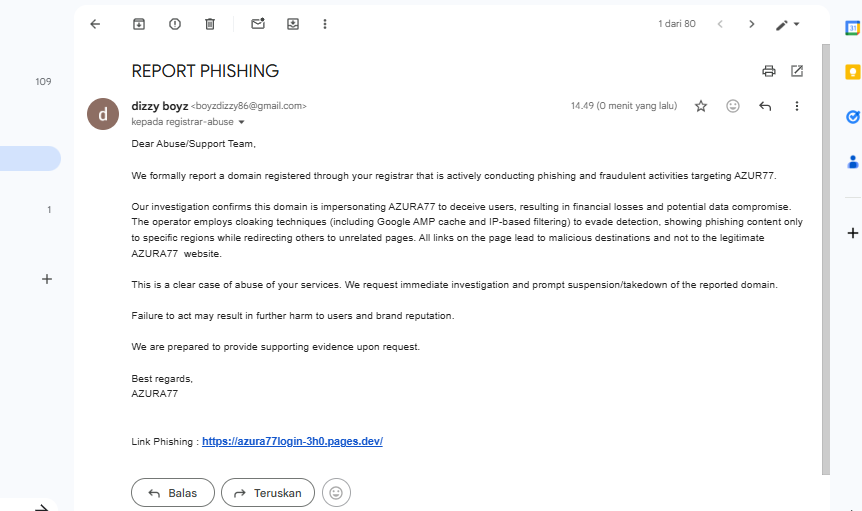Open more actions menu in top toolbar
862x511 pixels.
pyautogui.click(x=325, y=24)
